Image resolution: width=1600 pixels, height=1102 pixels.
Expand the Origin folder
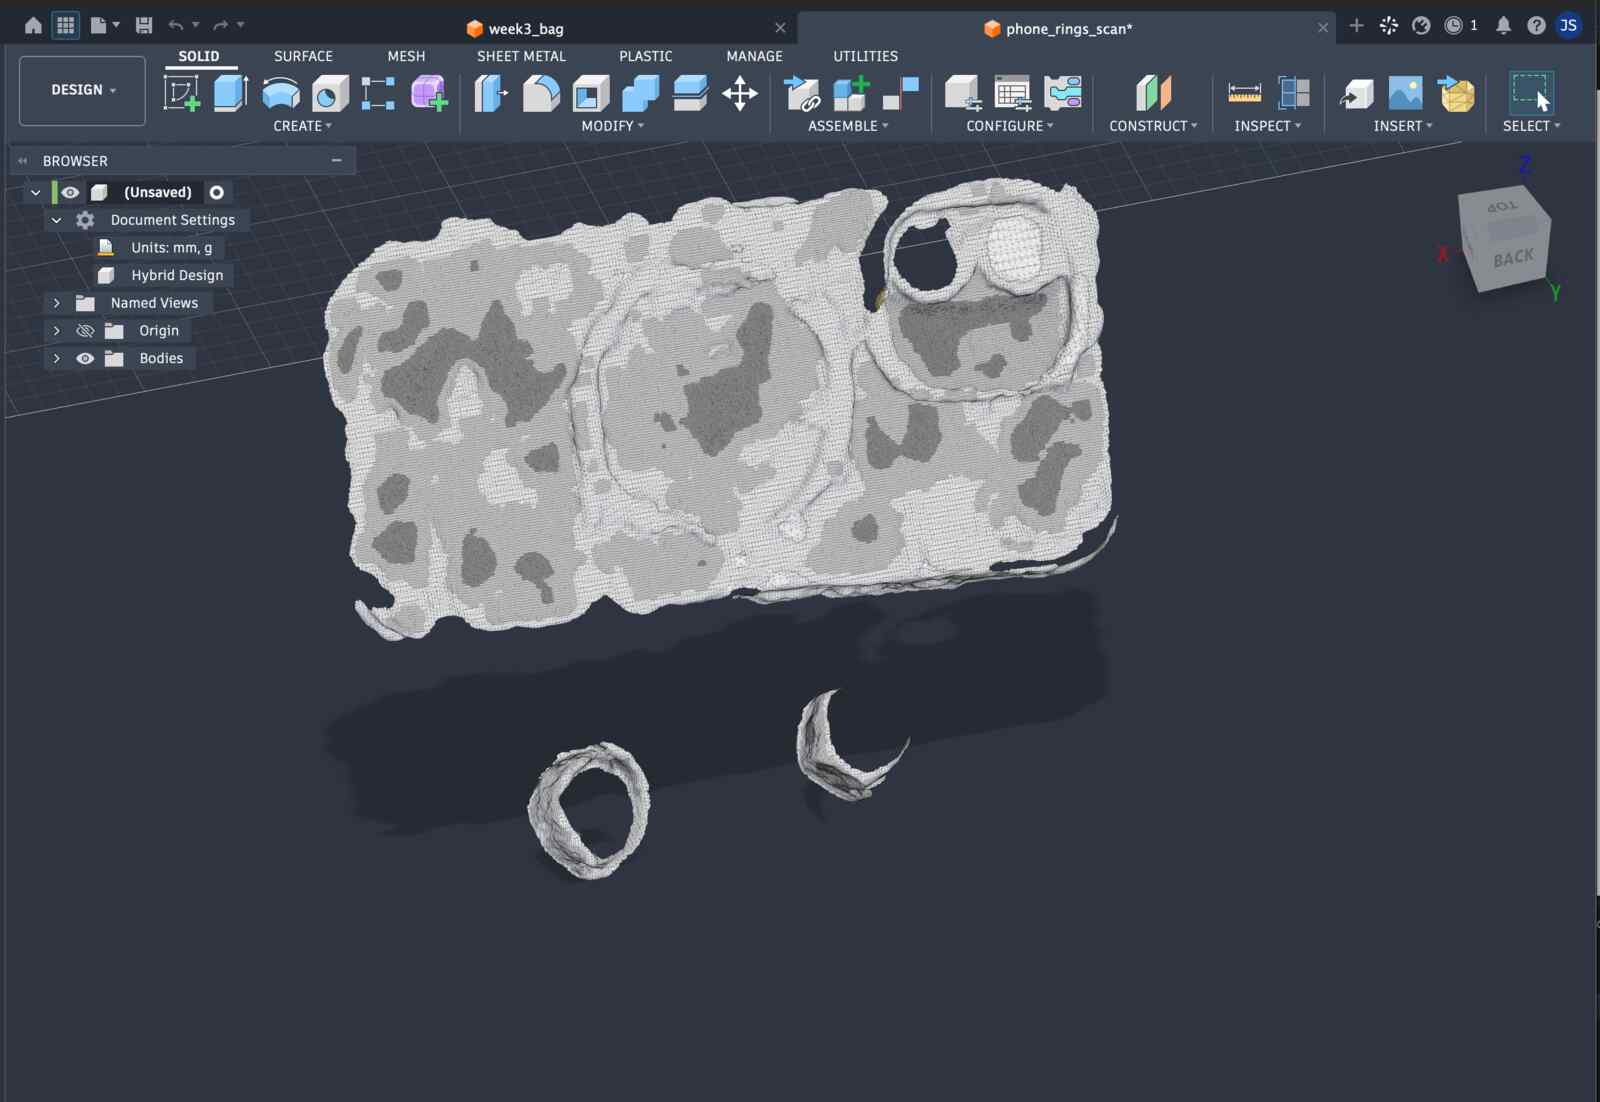(x=57, y=331)
